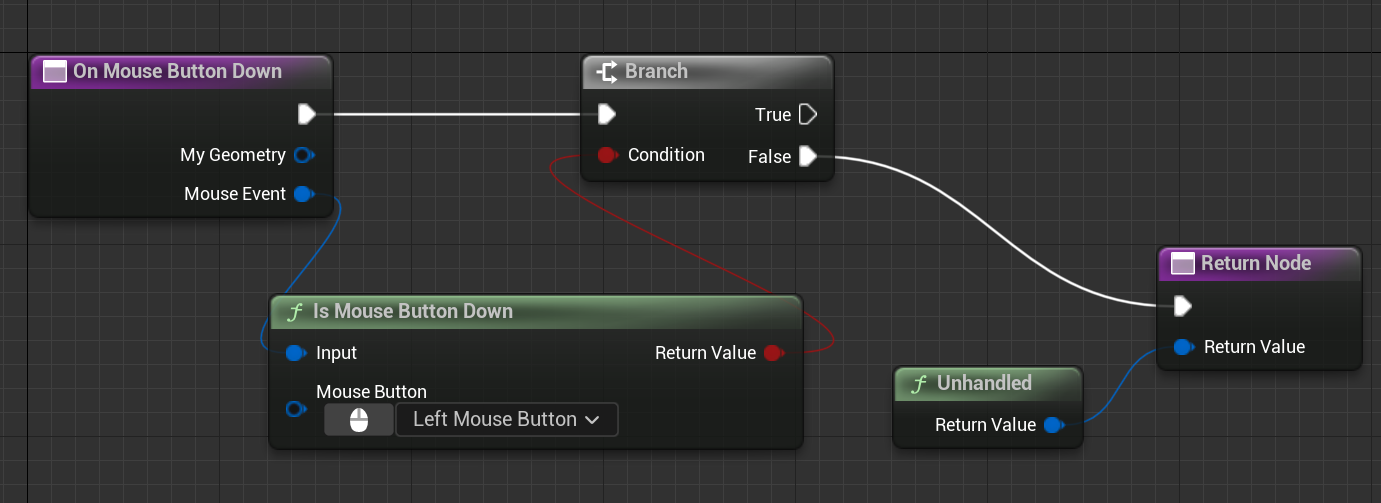This screenshot has height=503, width=1381.
Task: Click the Unhandled function icon
Action: [x=917, y=383]
